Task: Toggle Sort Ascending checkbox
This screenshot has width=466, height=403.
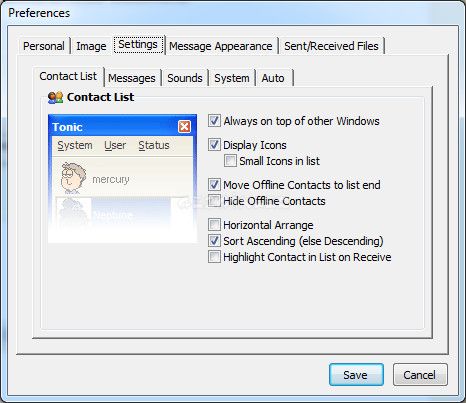Action: tap(214, 241)
